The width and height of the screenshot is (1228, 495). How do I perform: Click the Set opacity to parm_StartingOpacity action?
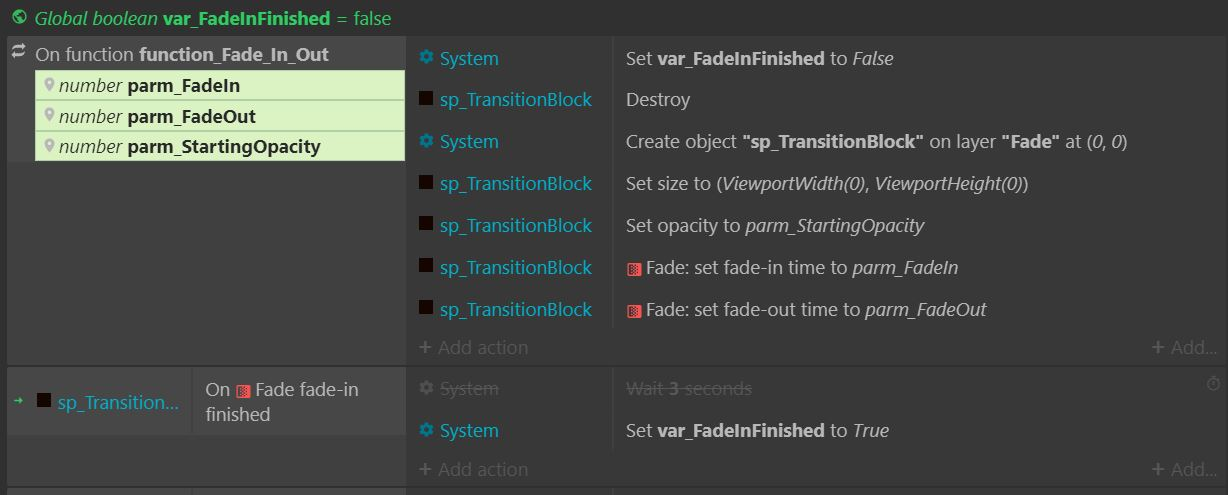click(x=775, y=226)
